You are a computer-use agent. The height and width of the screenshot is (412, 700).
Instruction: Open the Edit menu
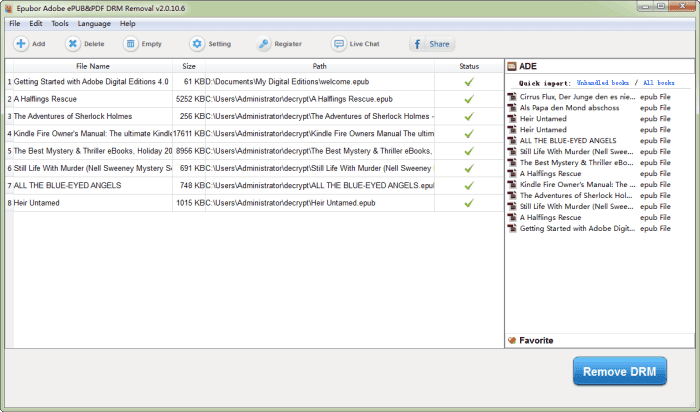click(36, 24)
